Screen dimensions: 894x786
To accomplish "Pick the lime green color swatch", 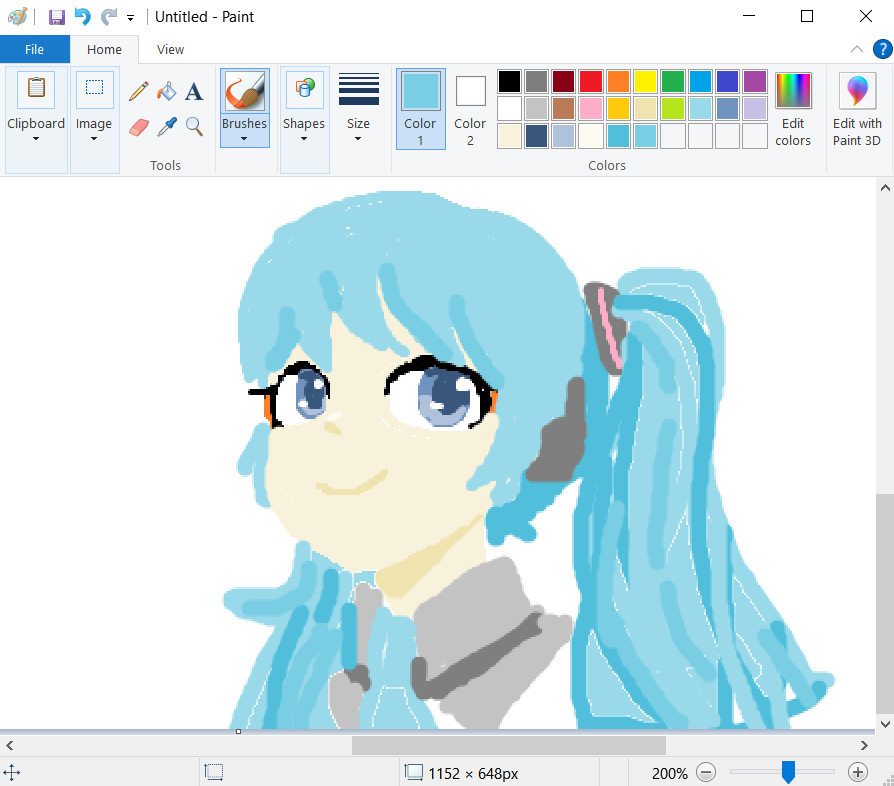I will (673, 108).
